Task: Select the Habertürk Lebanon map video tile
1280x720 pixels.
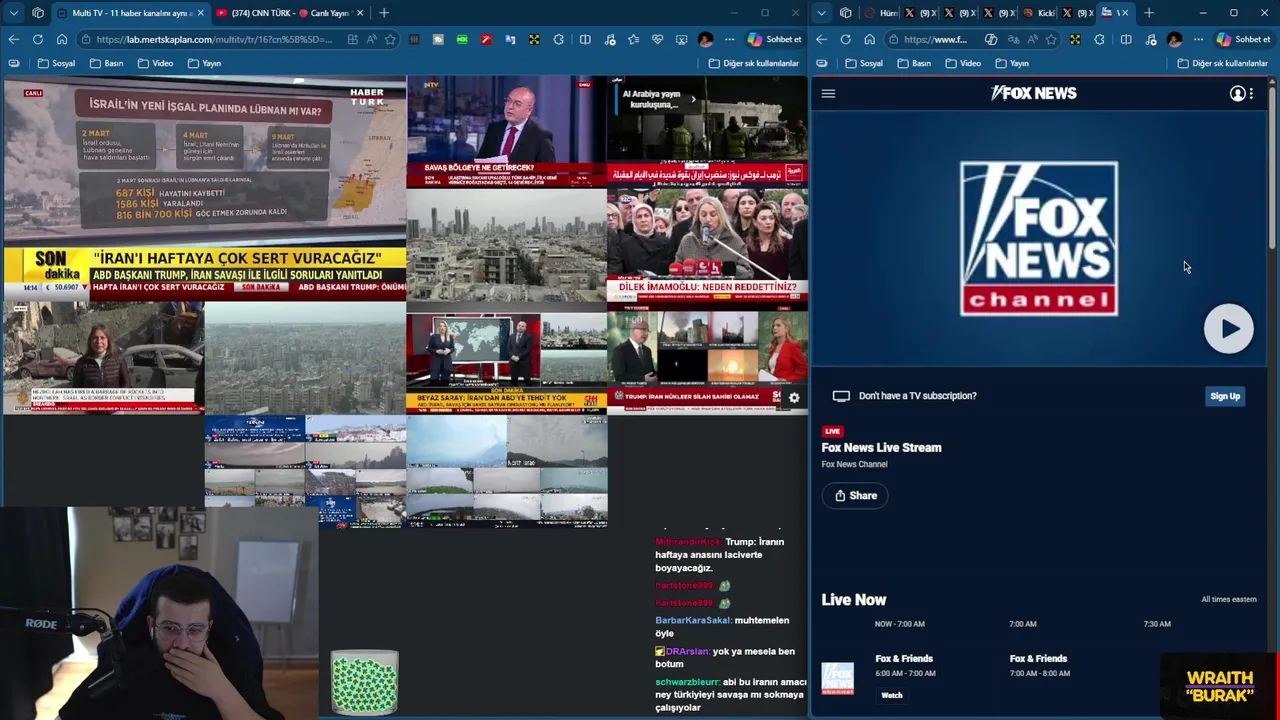Action: point(204,188)
